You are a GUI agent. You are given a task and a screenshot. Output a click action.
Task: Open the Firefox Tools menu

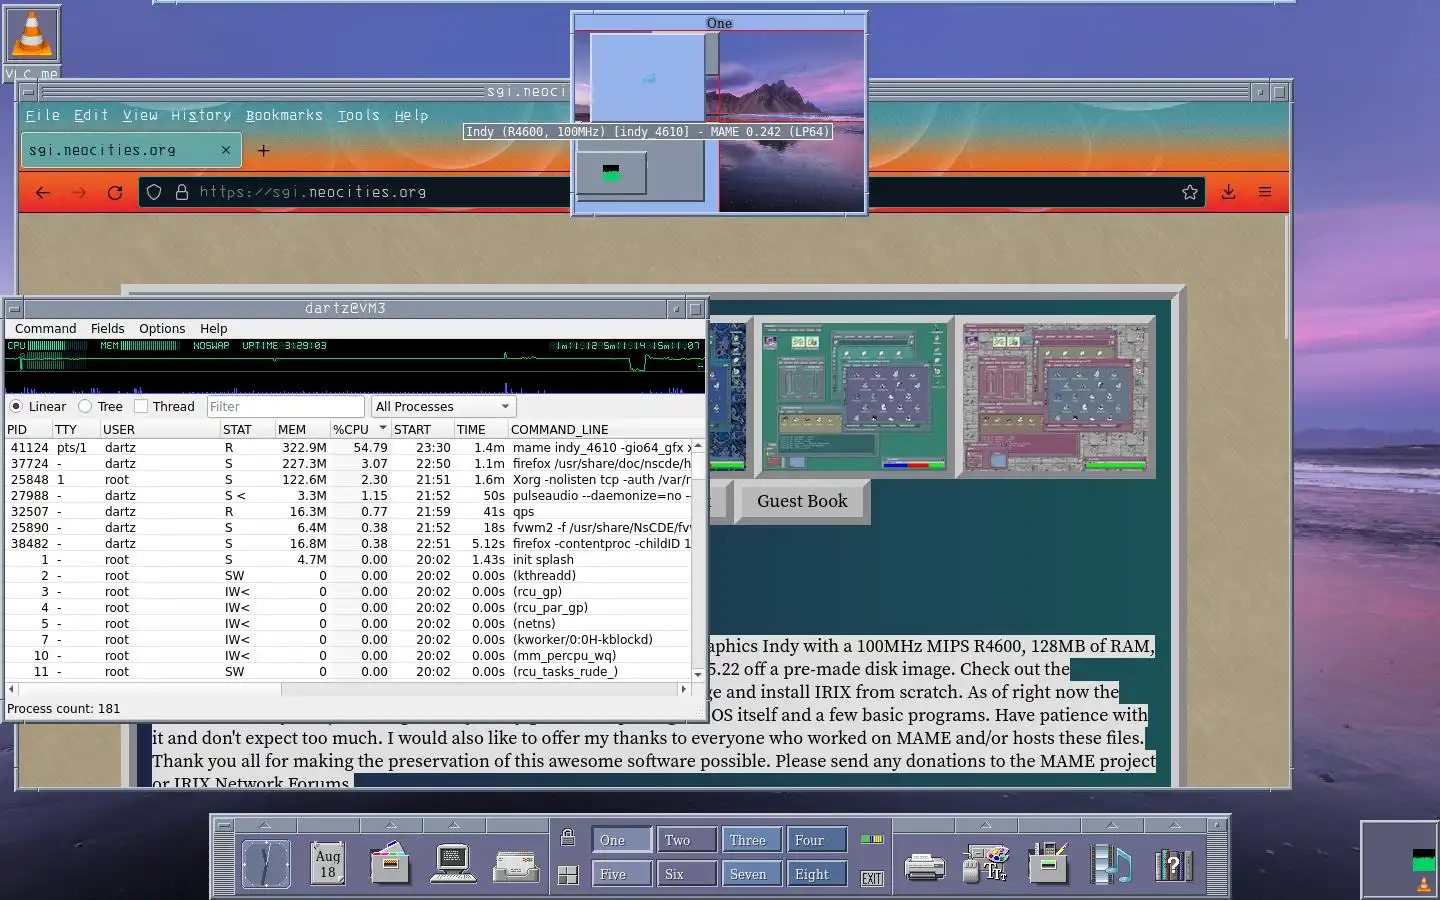point(358,115)
